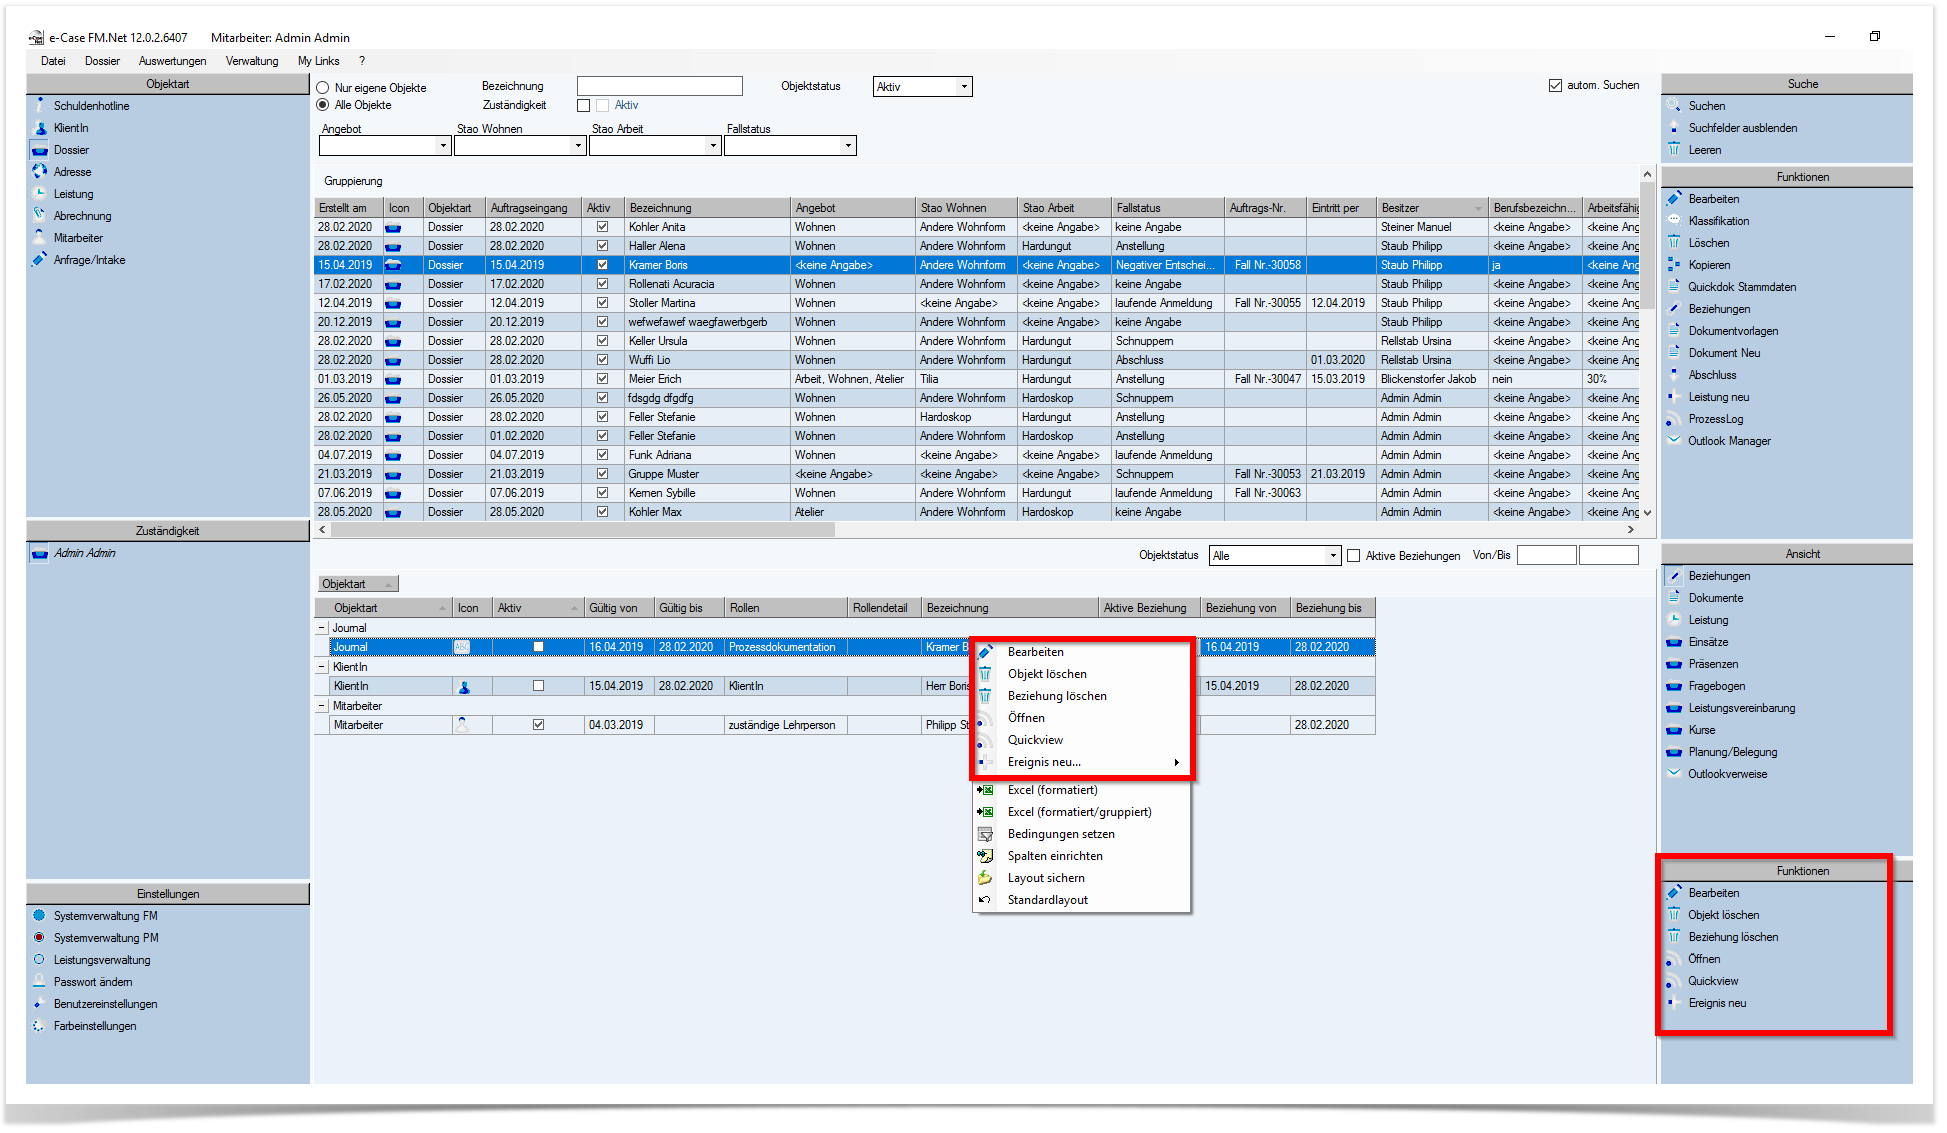This screenshot has width=1947, height=1133.
Task: Open the upper Objektstatus Aktiv dropdown
Action: (964, 87)
